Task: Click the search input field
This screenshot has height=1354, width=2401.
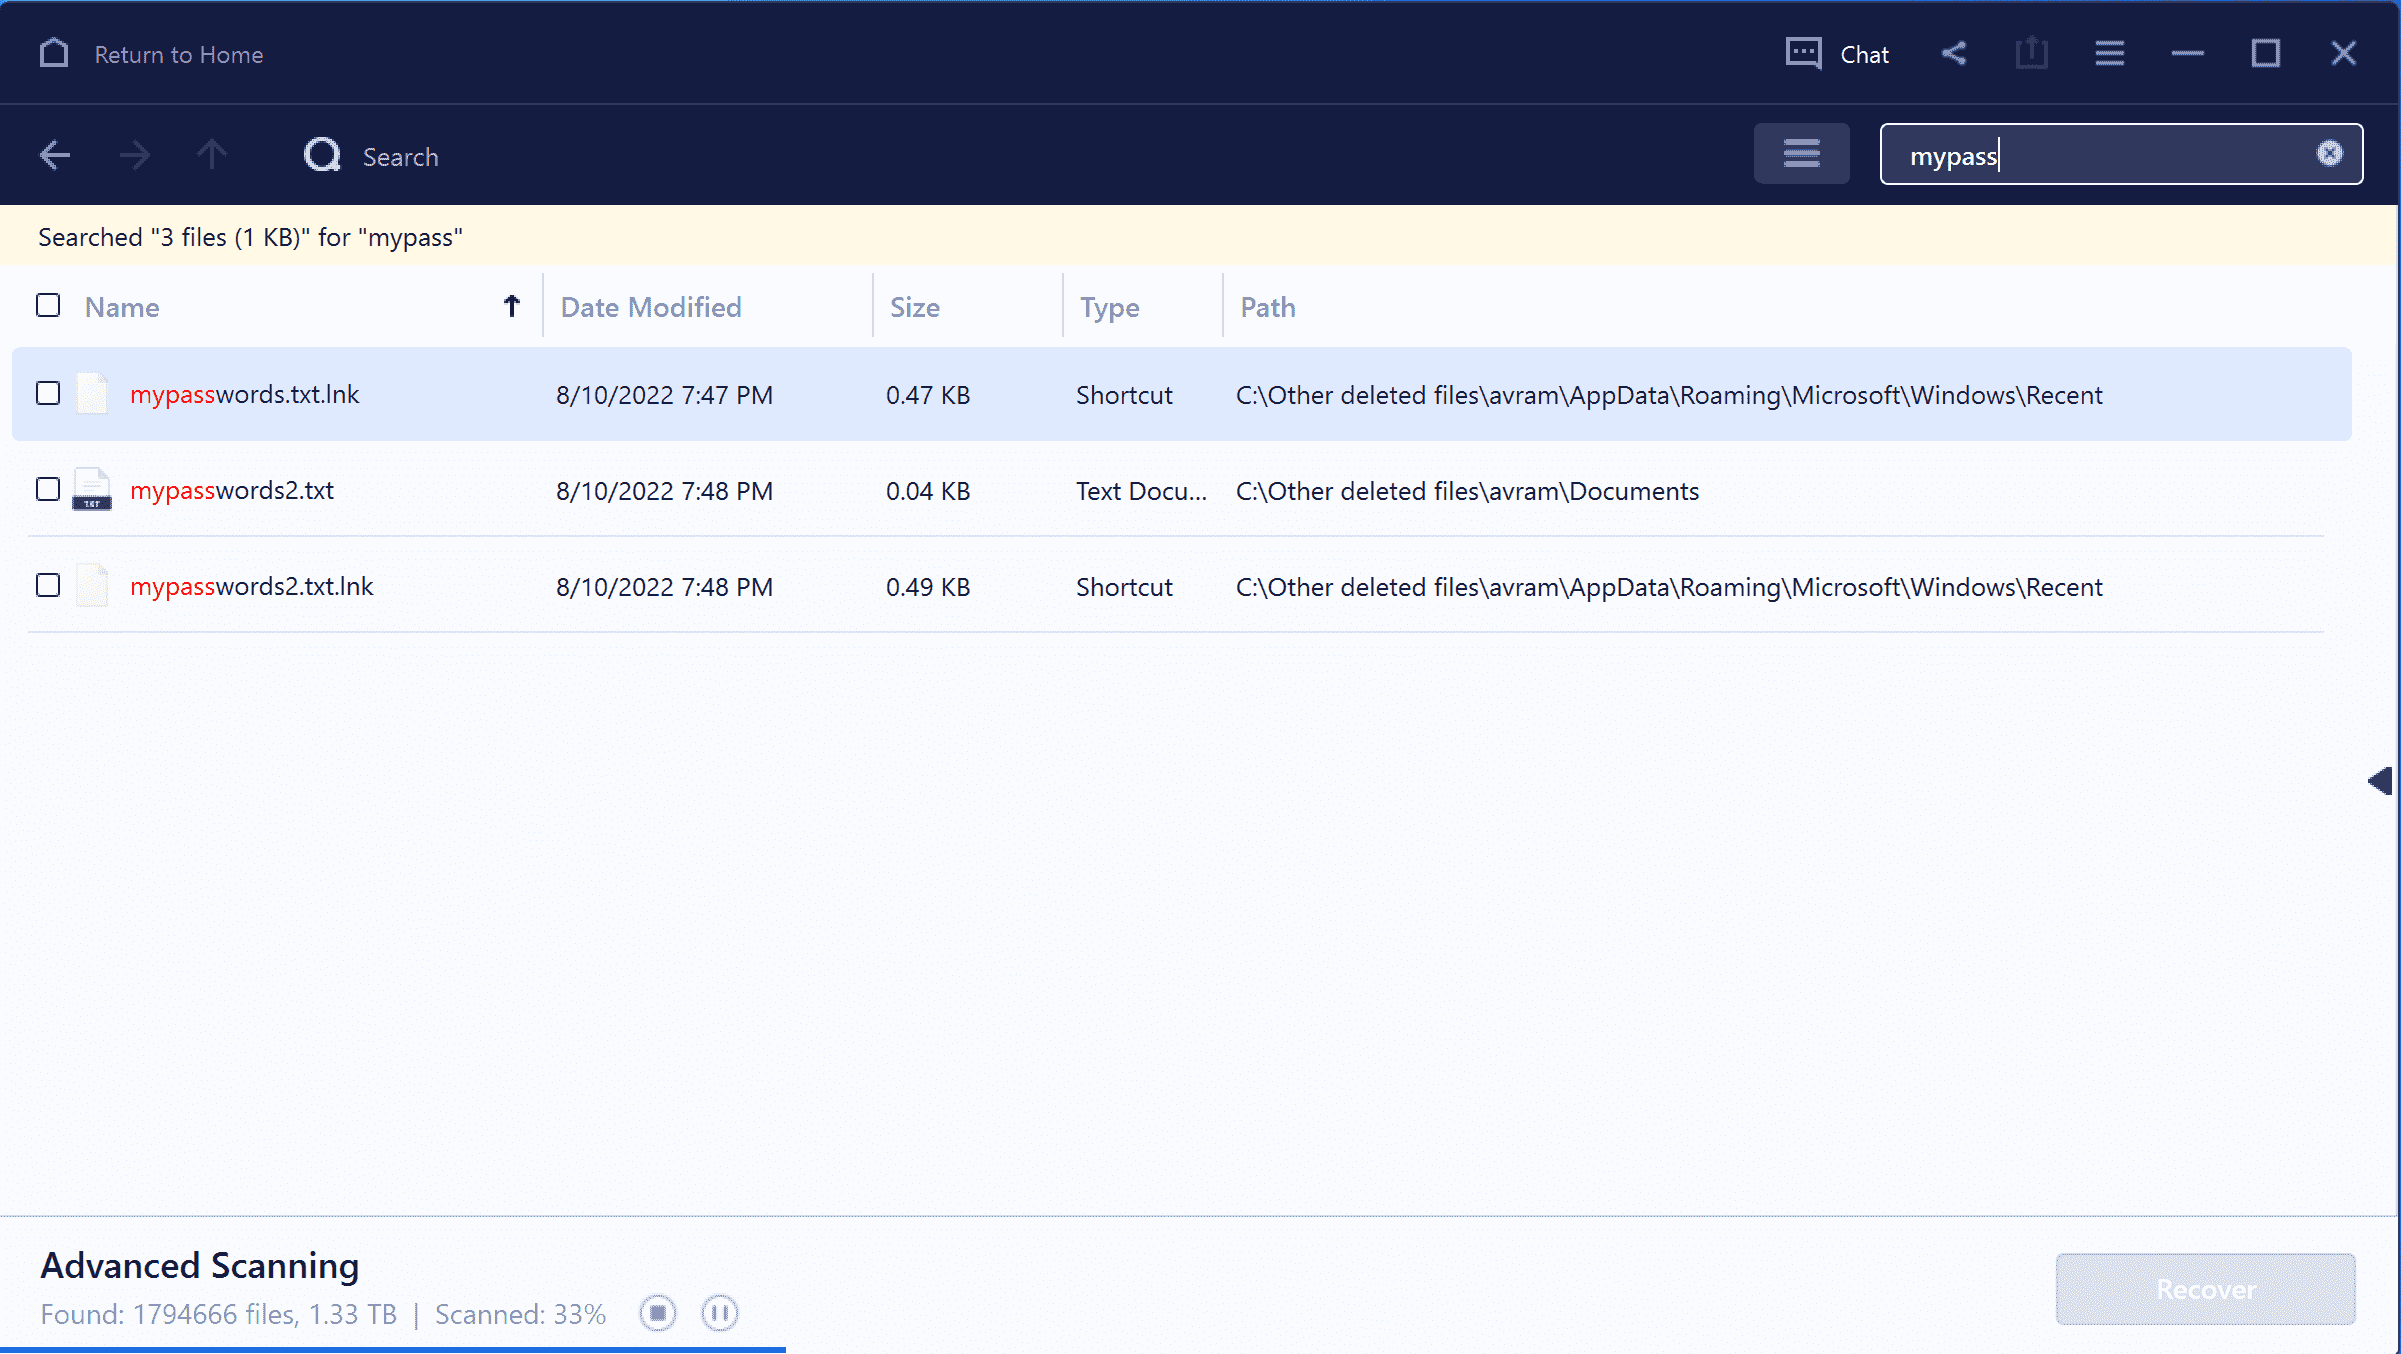Action: (2112, 153)
